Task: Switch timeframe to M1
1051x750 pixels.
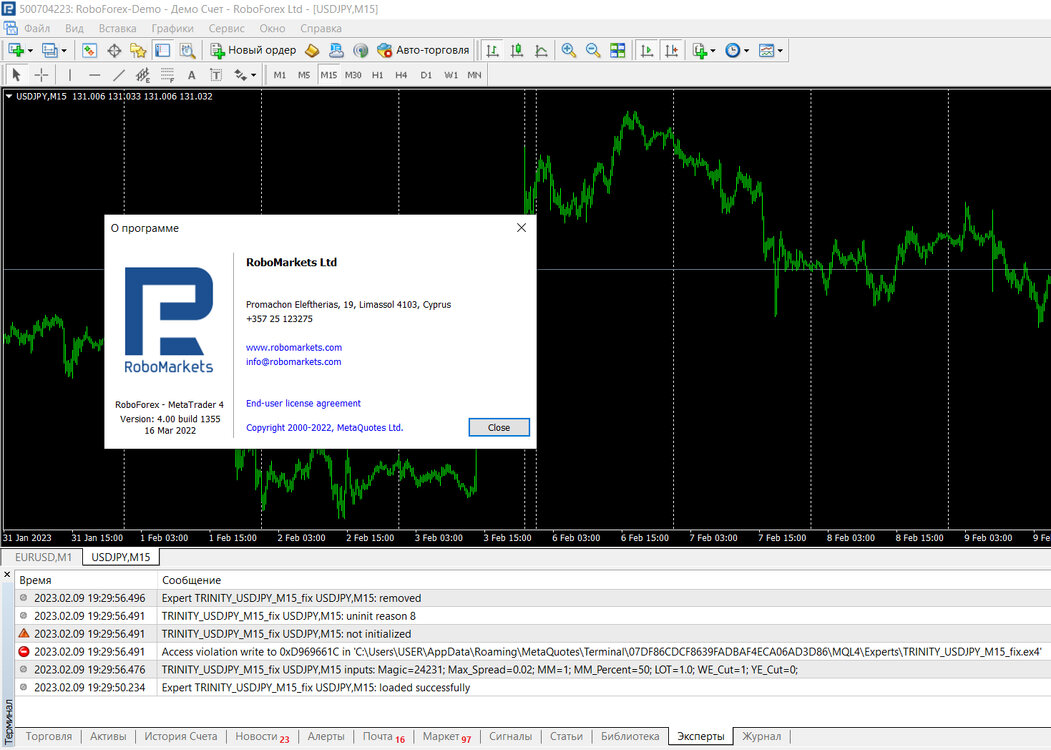Action: [280, 75]
